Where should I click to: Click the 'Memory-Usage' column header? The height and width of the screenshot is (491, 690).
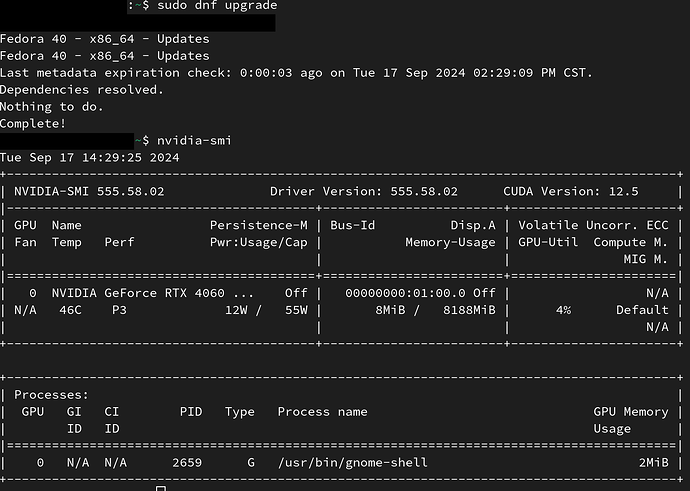(x=450, y=242)
